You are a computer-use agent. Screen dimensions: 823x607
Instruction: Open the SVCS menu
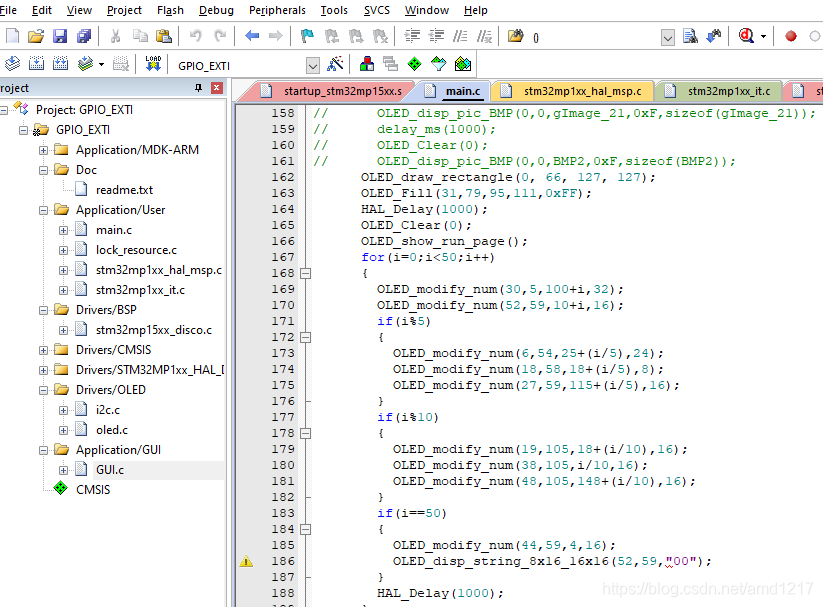(376, 10)
